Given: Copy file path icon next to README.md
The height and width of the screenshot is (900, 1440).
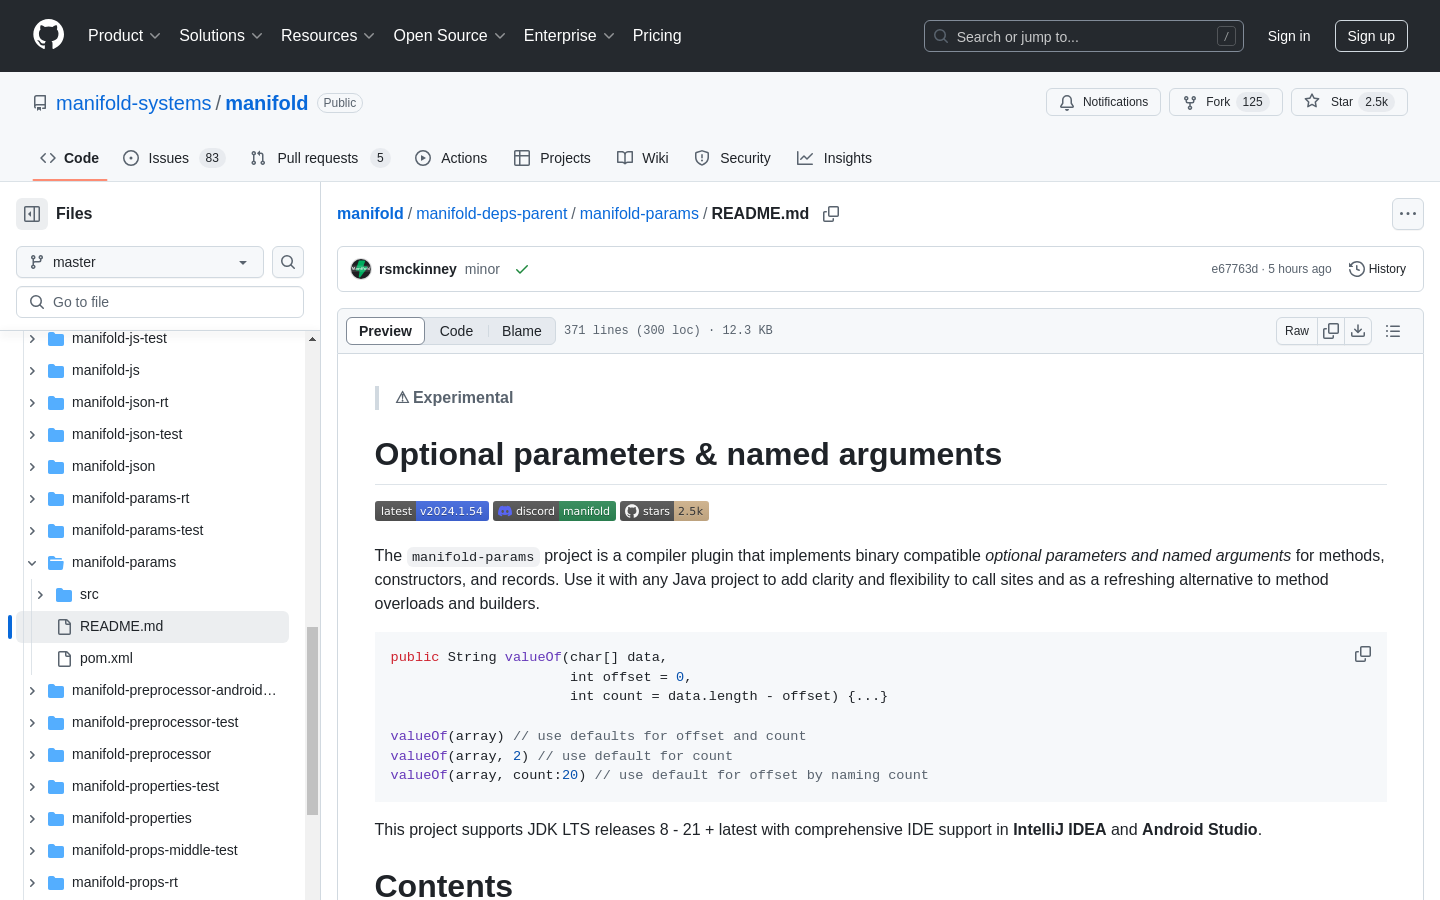Looking at the screenshot, I should (x=831, y=214).
